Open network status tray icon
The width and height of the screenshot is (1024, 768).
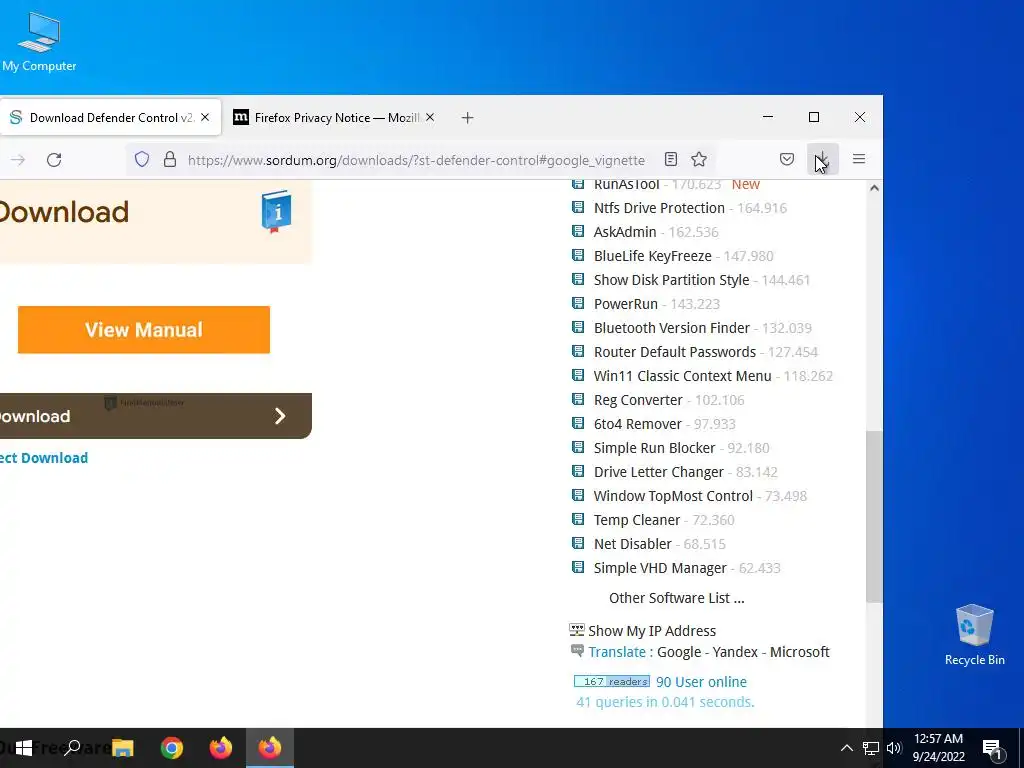tap(871, 748)
